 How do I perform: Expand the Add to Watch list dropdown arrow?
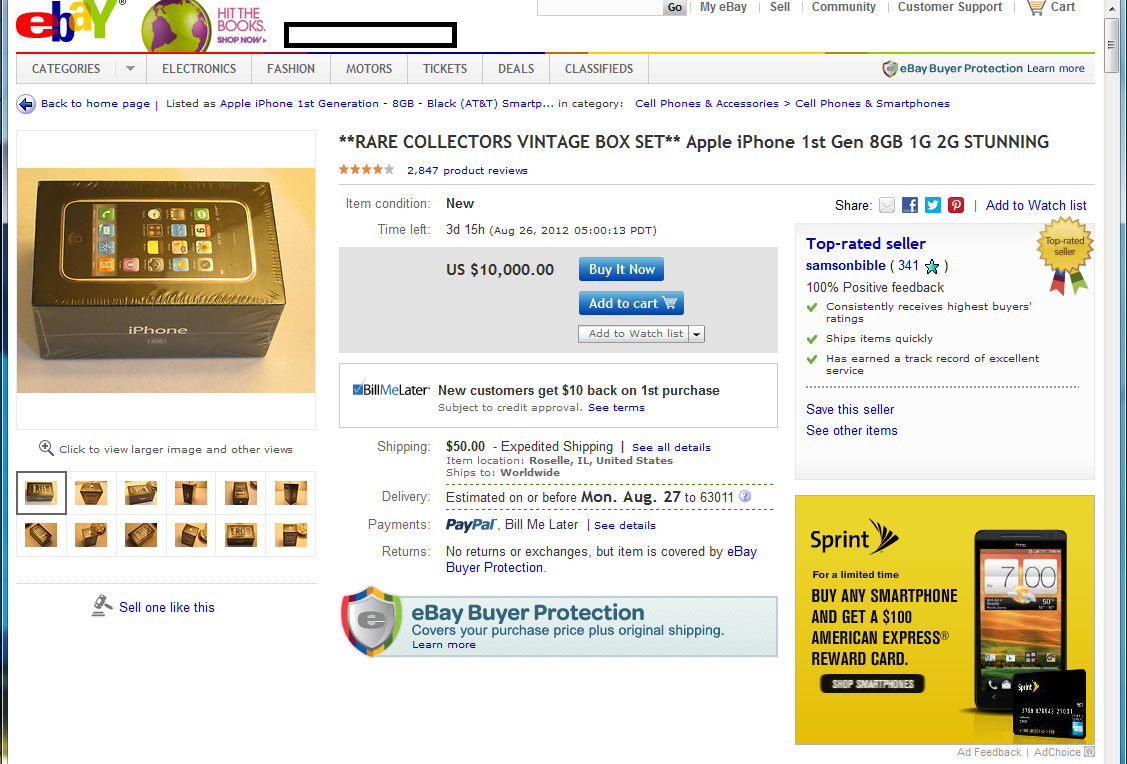[696, 334]
